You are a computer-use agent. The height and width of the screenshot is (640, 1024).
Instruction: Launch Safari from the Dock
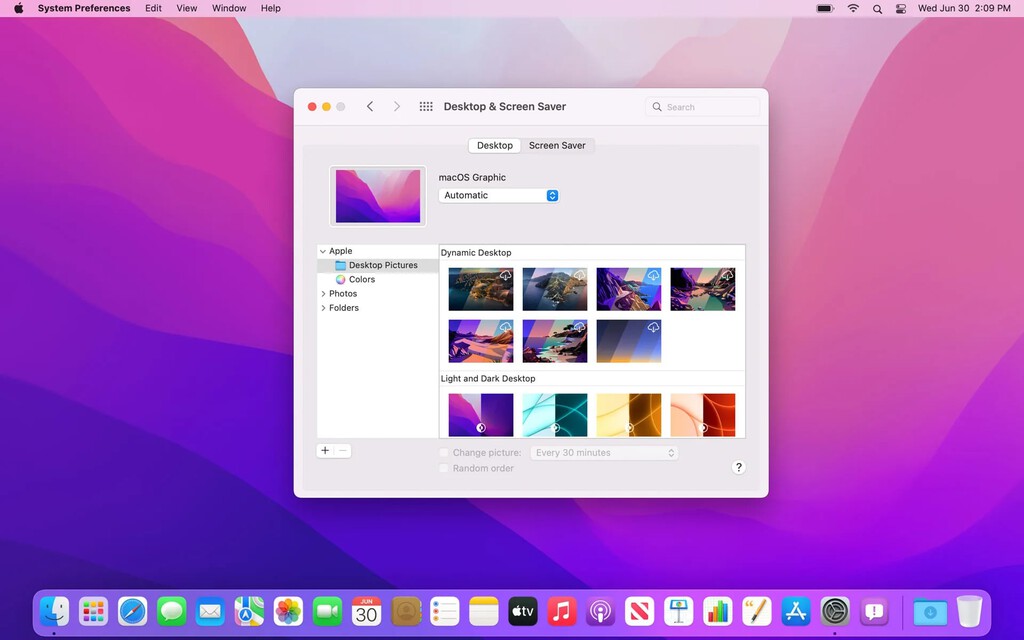pyautogui.click(x=132, y=611)
